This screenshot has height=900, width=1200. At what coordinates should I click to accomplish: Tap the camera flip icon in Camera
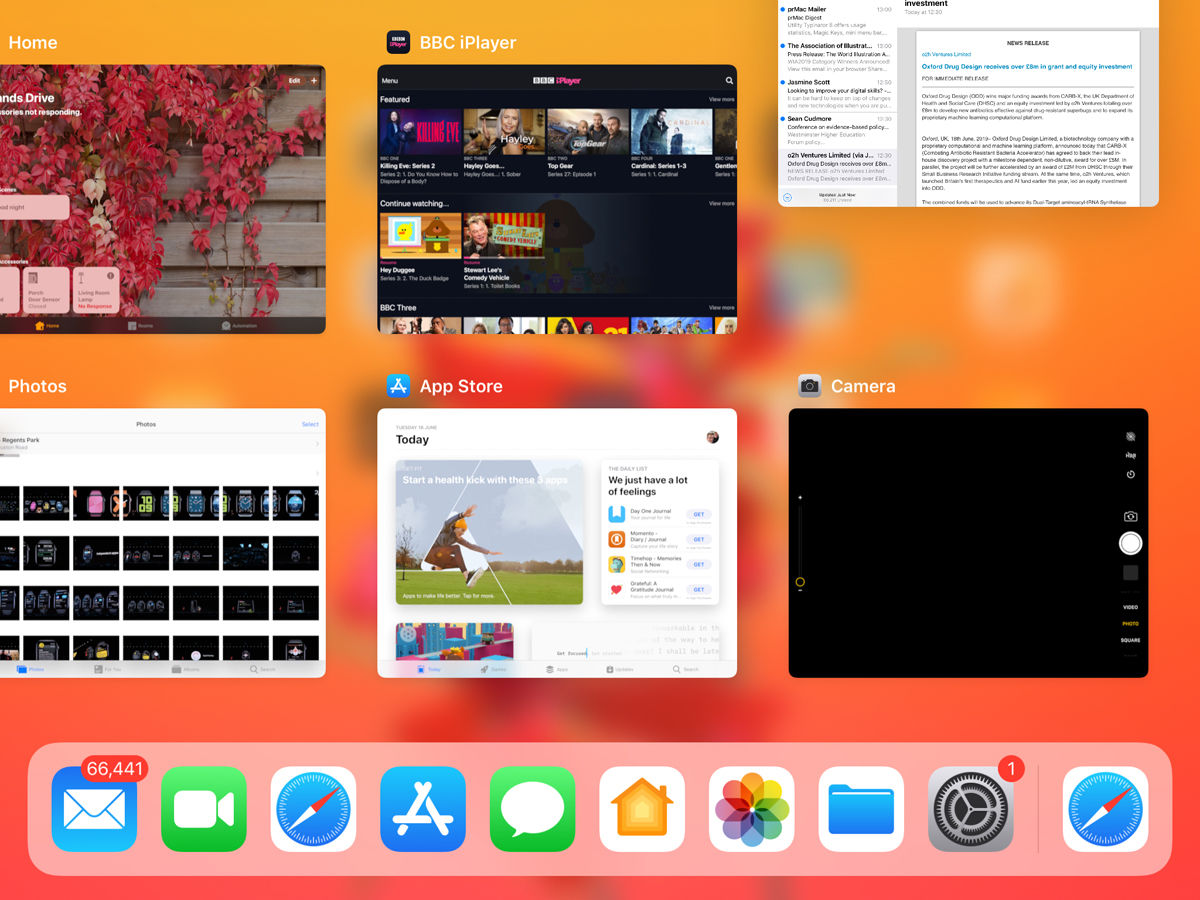[x=1130, y=514]
